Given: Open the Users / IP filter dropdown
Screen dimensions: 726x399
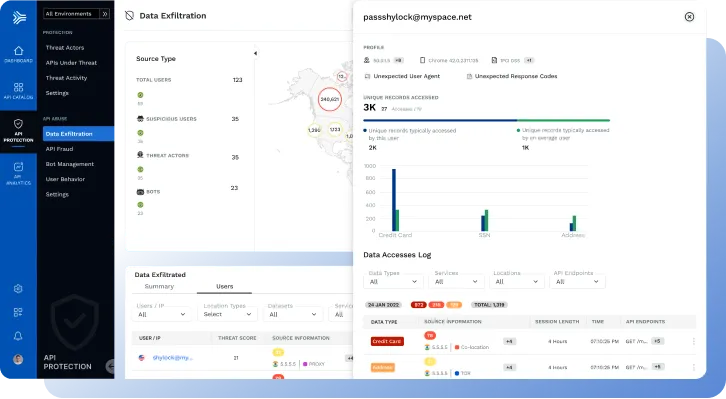Looking at the screenshot, I should pos(161,314).
